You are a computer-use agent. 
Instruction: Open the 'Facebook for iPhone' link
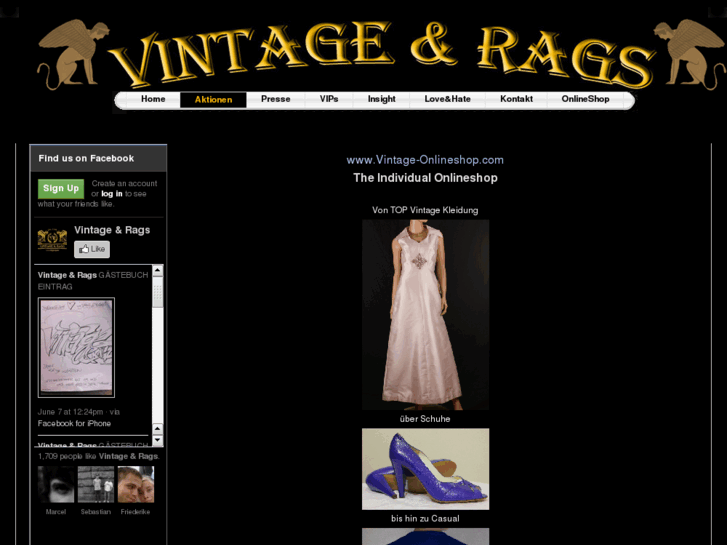[74, 423]
